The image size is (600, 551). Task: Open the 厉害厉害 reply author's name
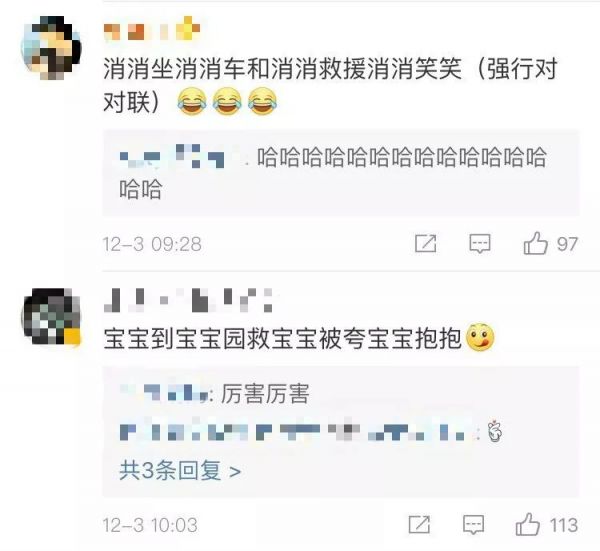(x=165, y=393)
